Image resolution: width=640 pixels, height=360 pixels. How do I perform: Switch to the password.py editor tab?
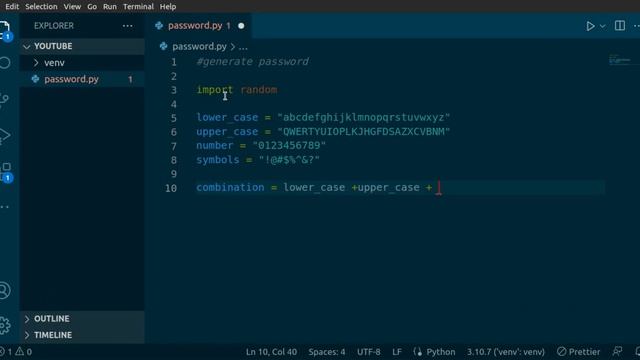(199, 26)
